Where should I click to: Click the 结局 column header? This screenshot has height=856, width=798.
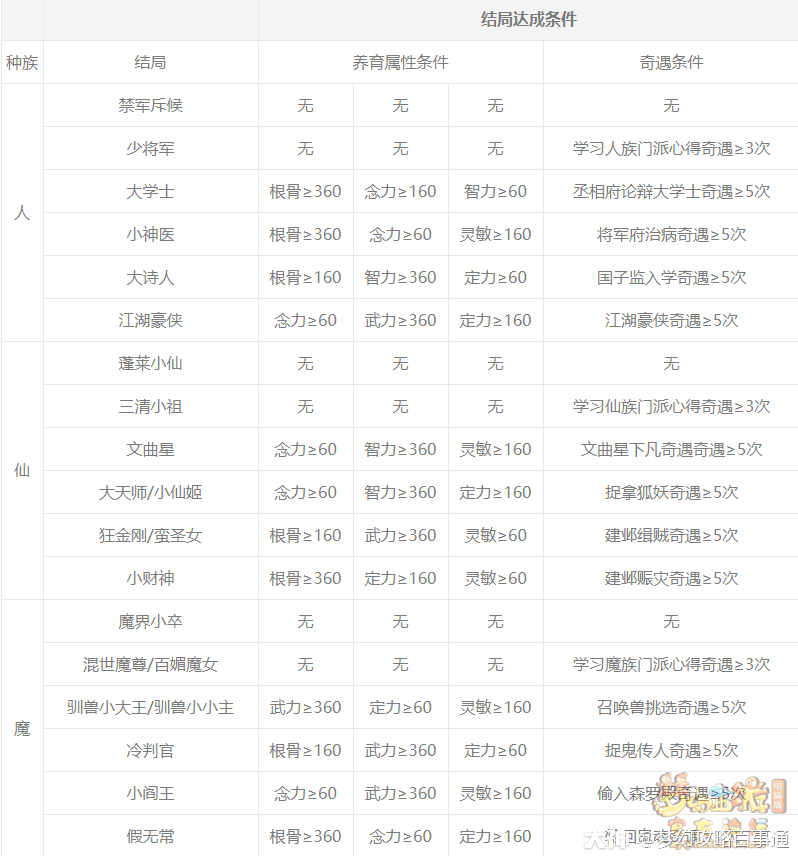coord(150,62)
